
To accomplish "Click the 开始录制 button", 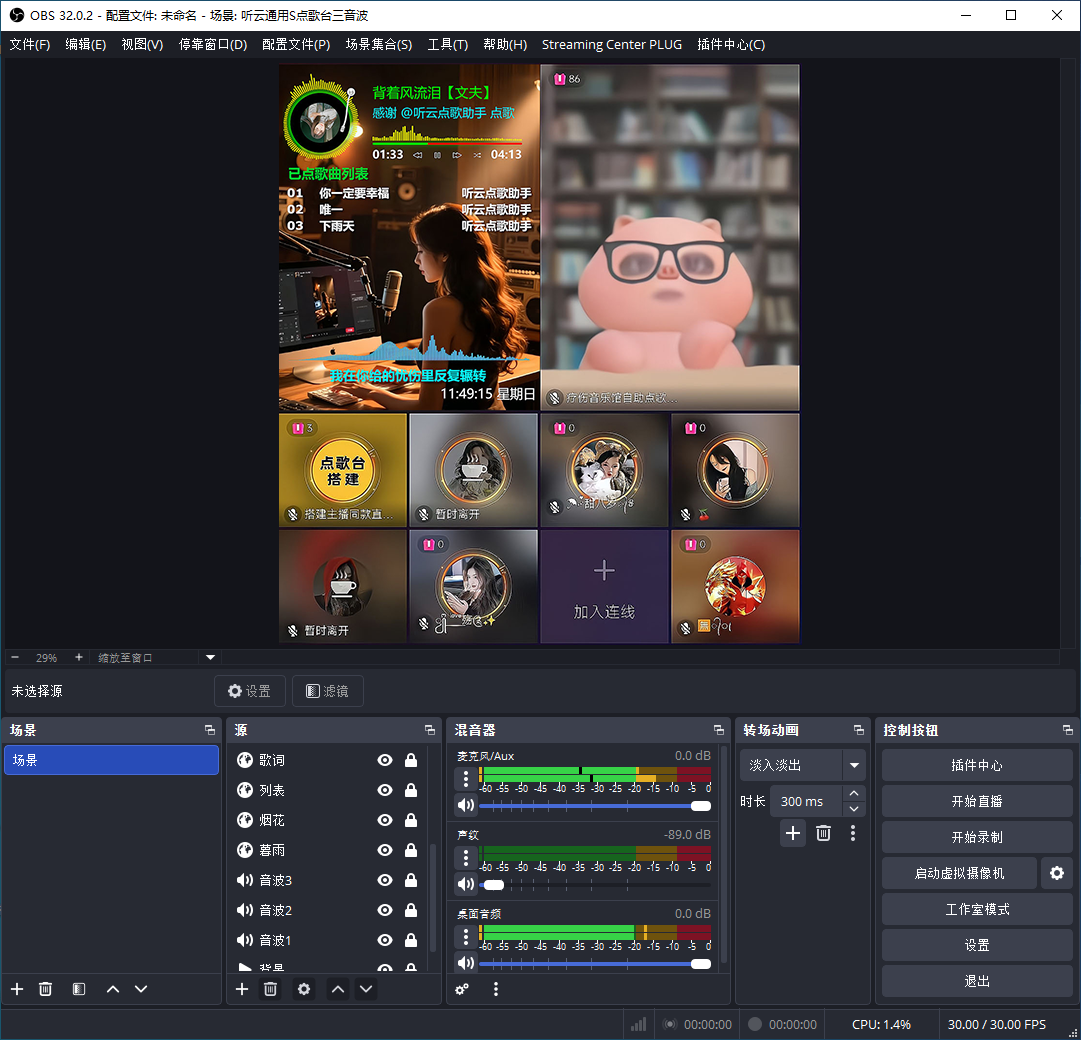I will point(976,837).
